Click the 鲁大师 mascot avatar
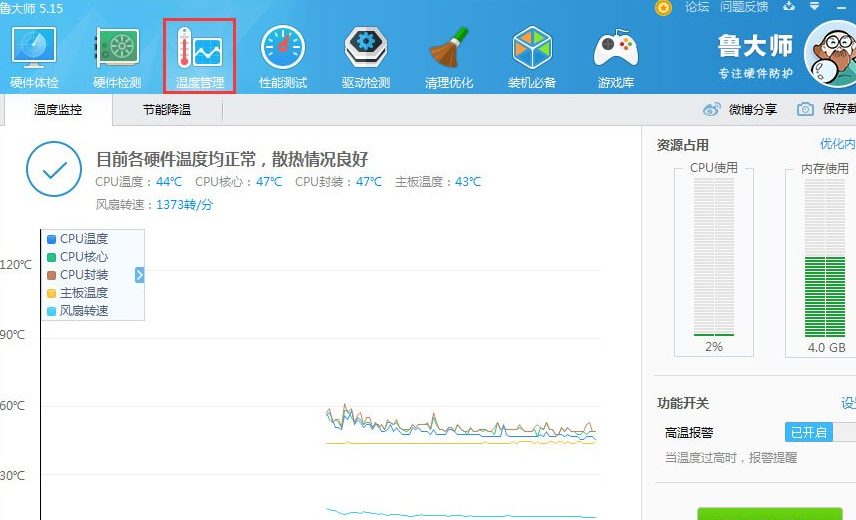The height and width of the screenshot is (520, 856). click(831, 55)
